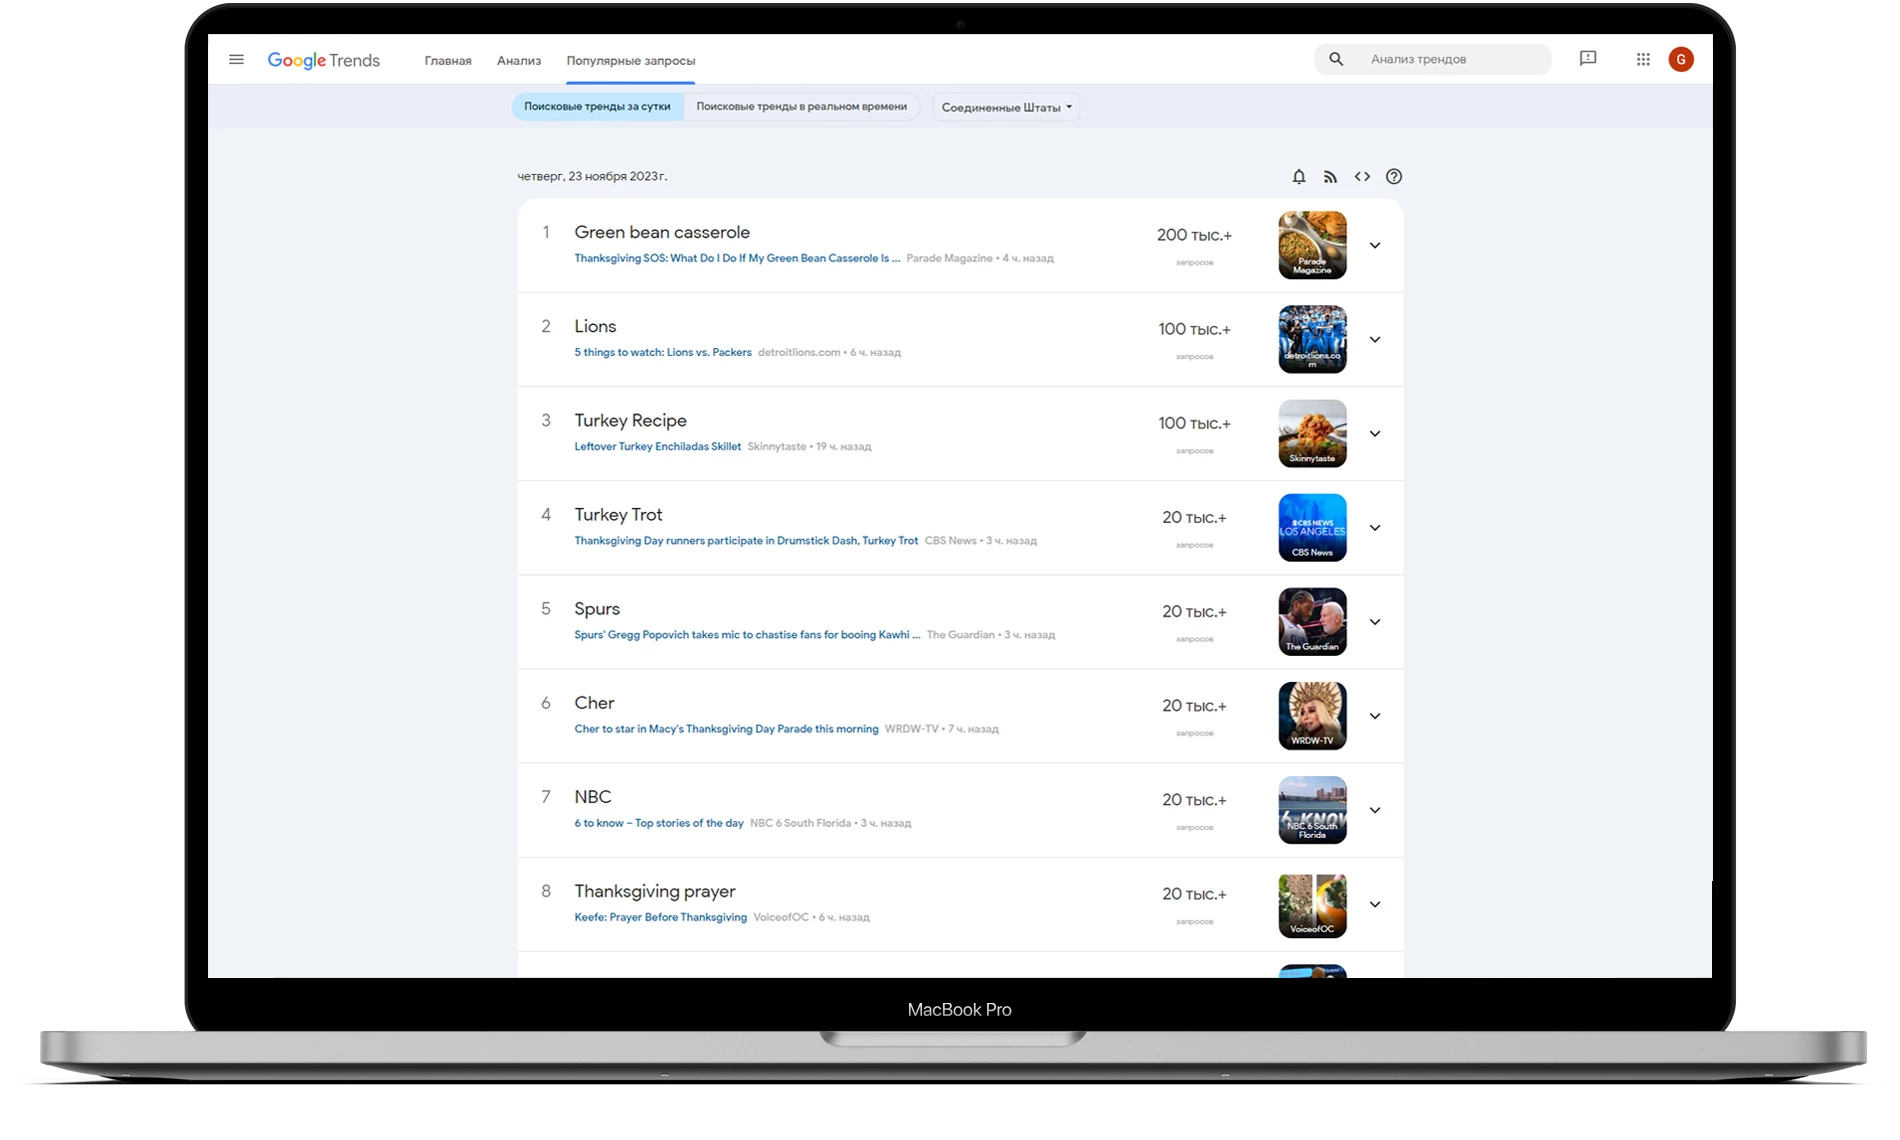
Task: Click the WRDW-TV Cher thumbnail
Action: click(1312, 715)
